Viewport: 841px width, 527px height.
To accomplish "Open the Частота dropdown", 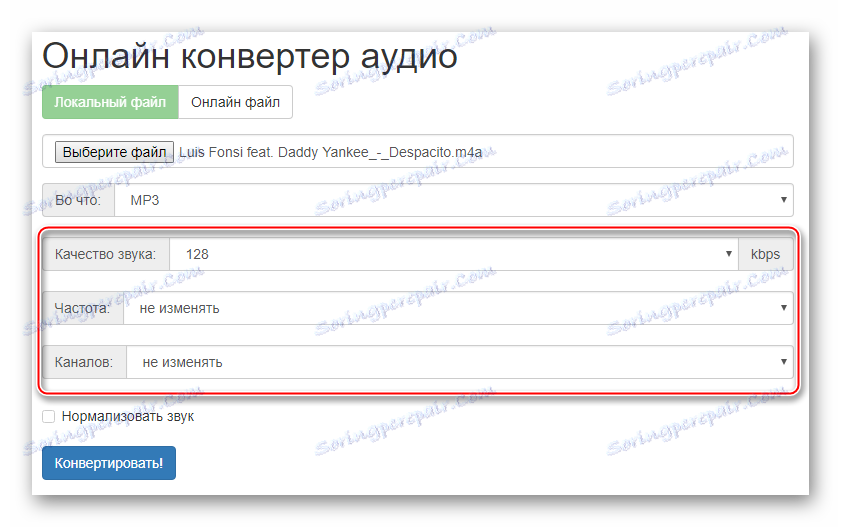I will coord(458,308).
